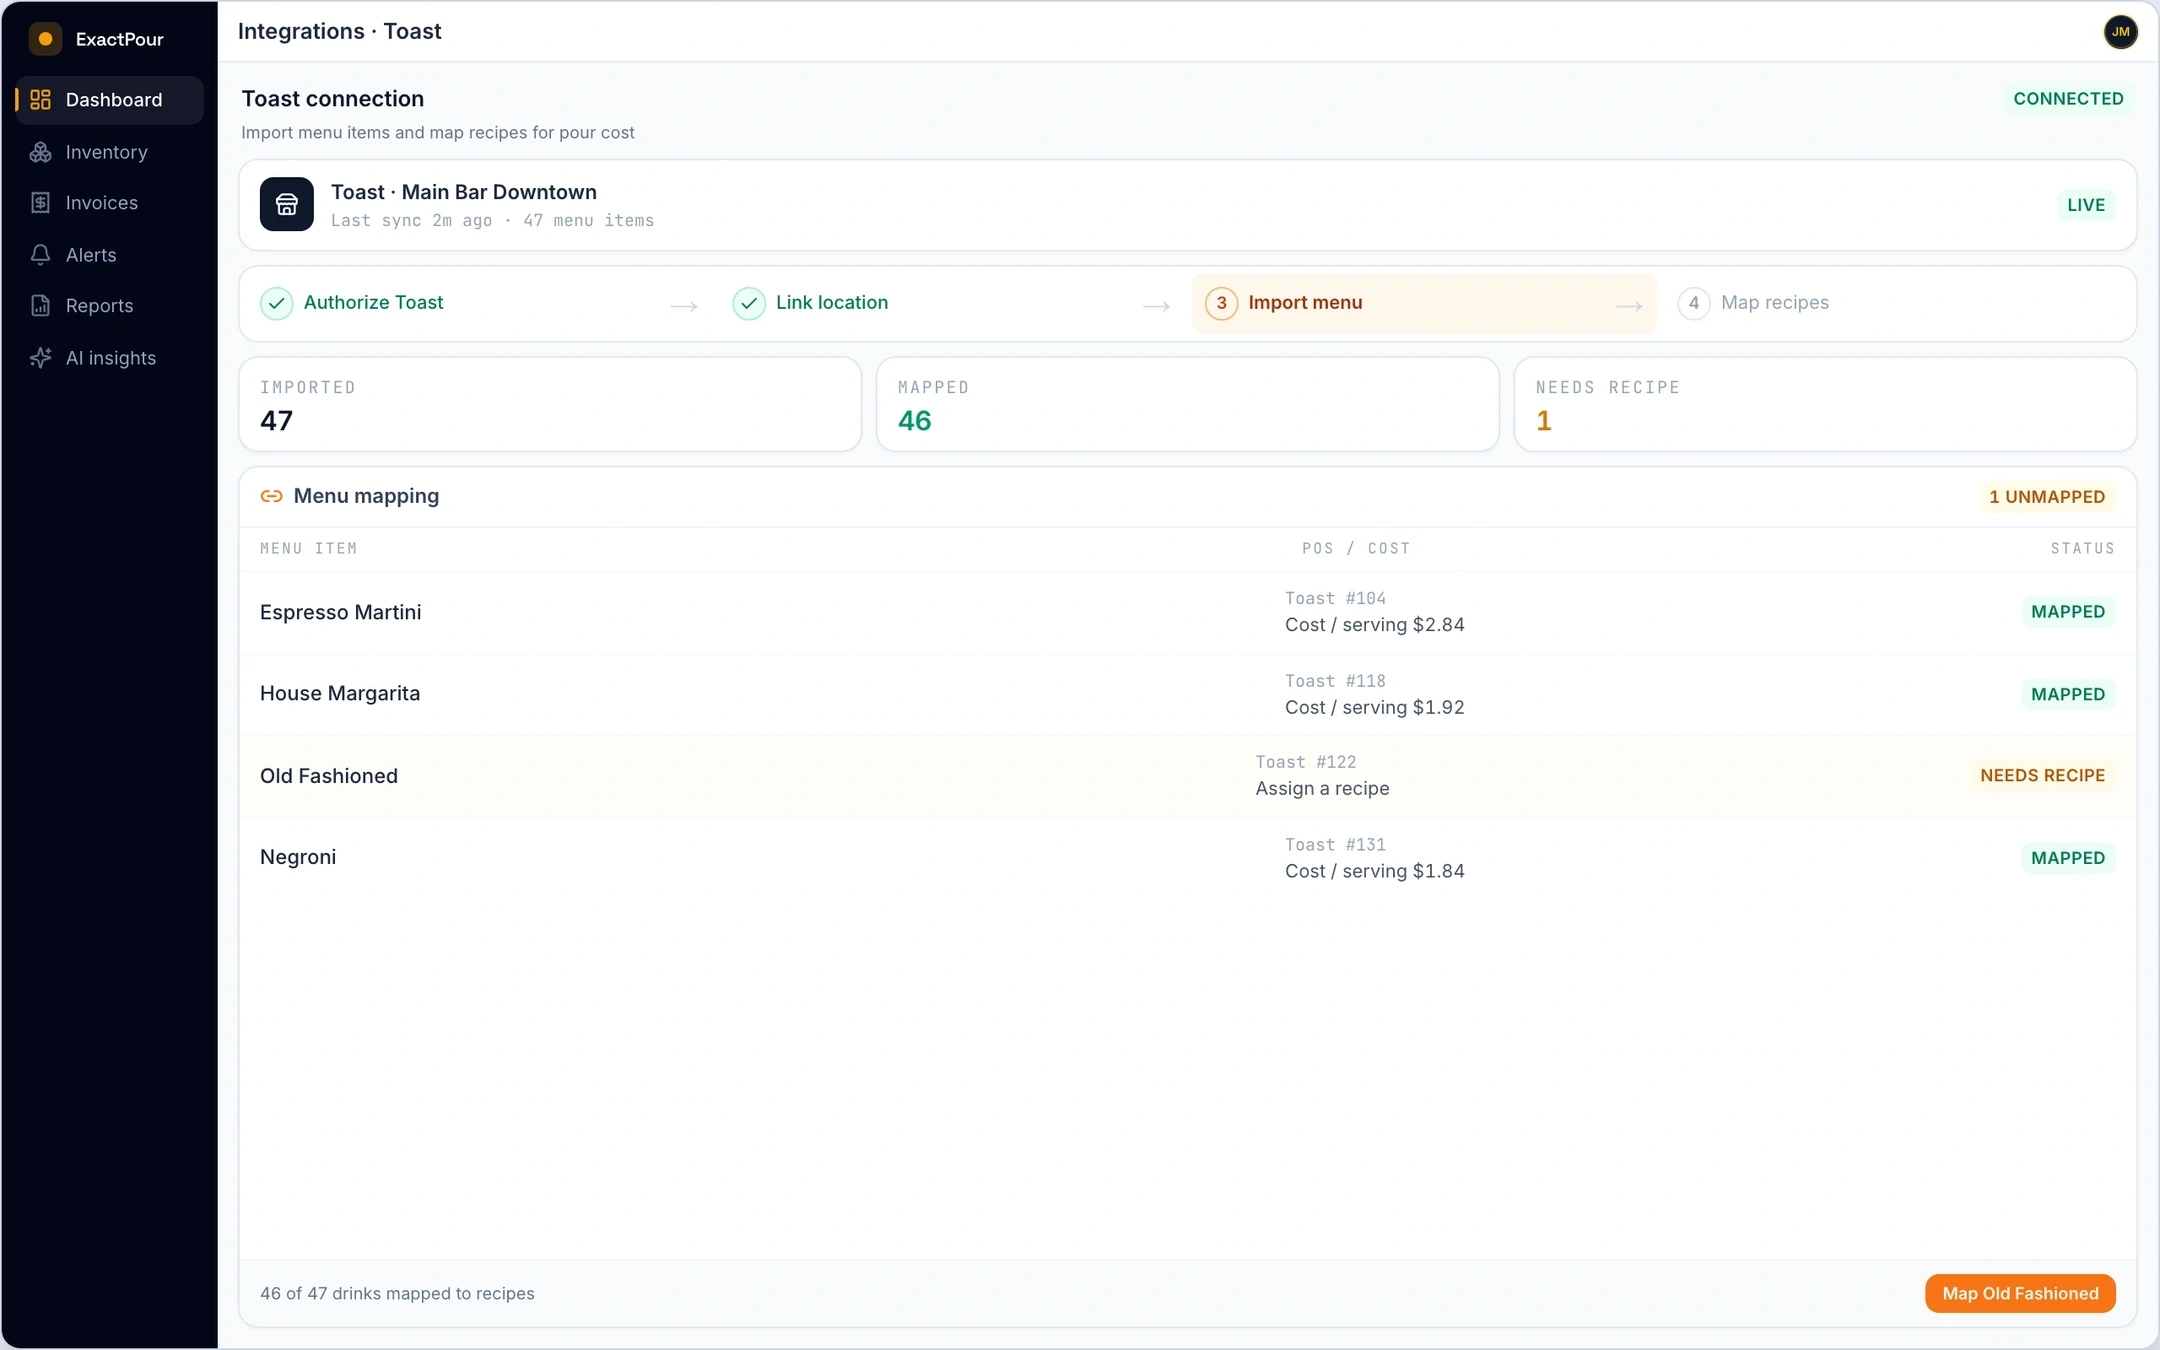This screenshot has width=2160, height=1350.
Task: Select AI insights menu item
Action: click(x=110, y=358)
